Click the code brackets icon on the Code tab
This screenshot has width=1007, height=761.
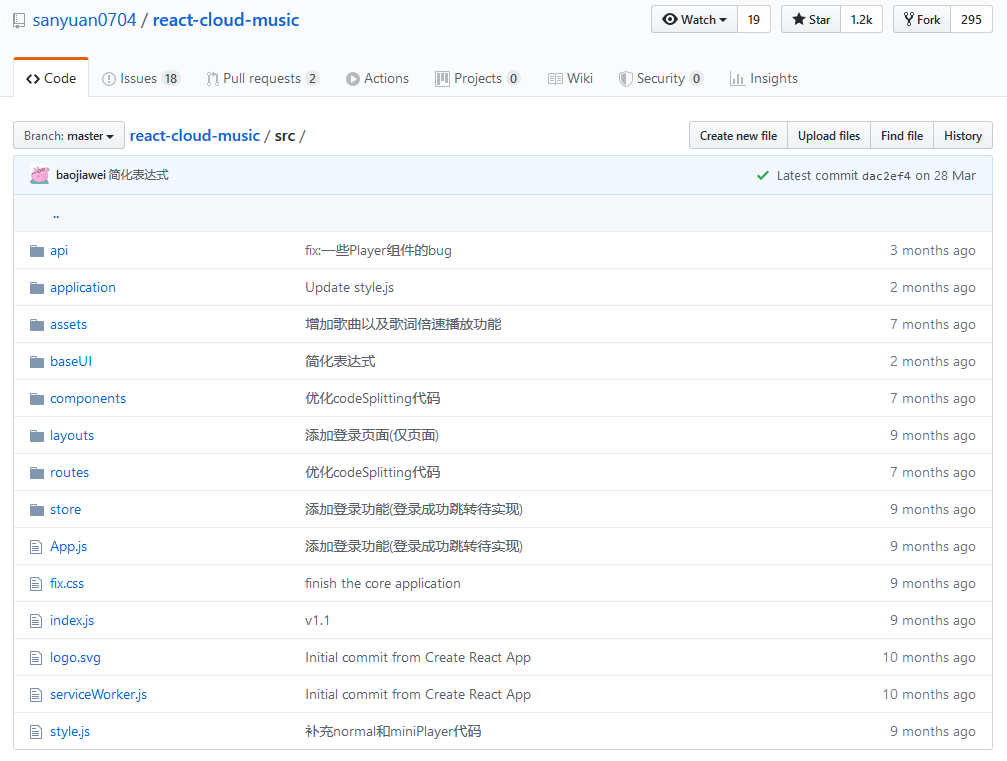pyautogui.click(x=32, y=77)
